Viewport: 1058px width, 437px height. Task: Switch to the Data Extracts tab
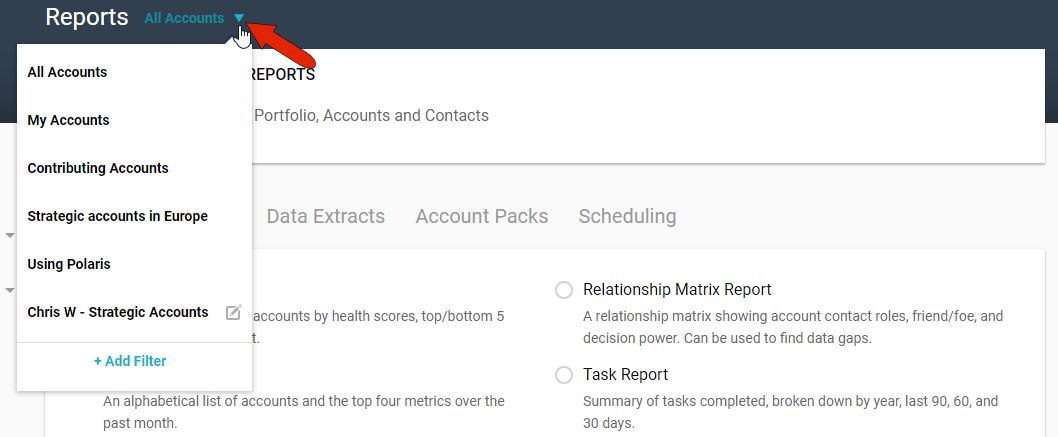pos(326,216)
